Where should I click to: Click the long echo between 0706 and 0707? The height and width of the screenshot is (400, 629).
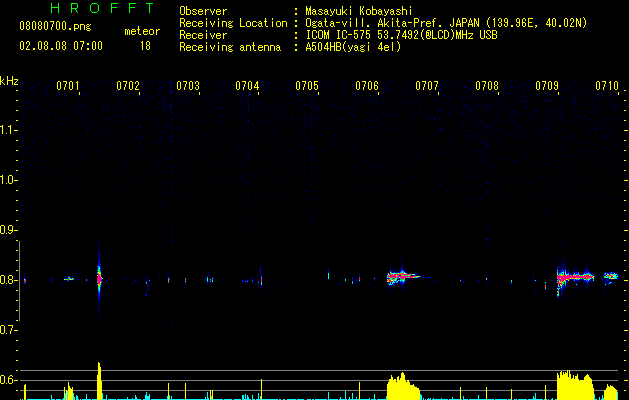tap(403, 276)
